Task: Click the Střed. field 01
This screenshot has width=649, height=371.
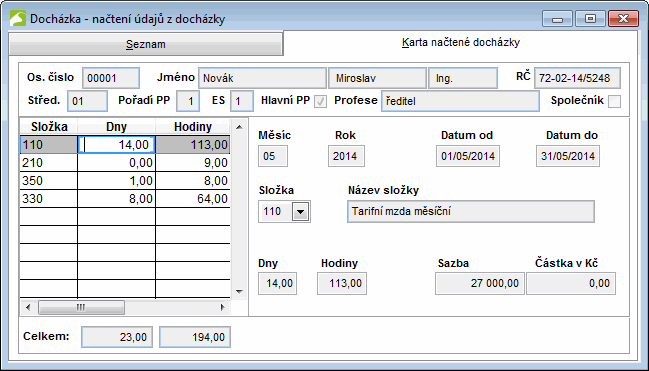Action: (x=87, y=101)
